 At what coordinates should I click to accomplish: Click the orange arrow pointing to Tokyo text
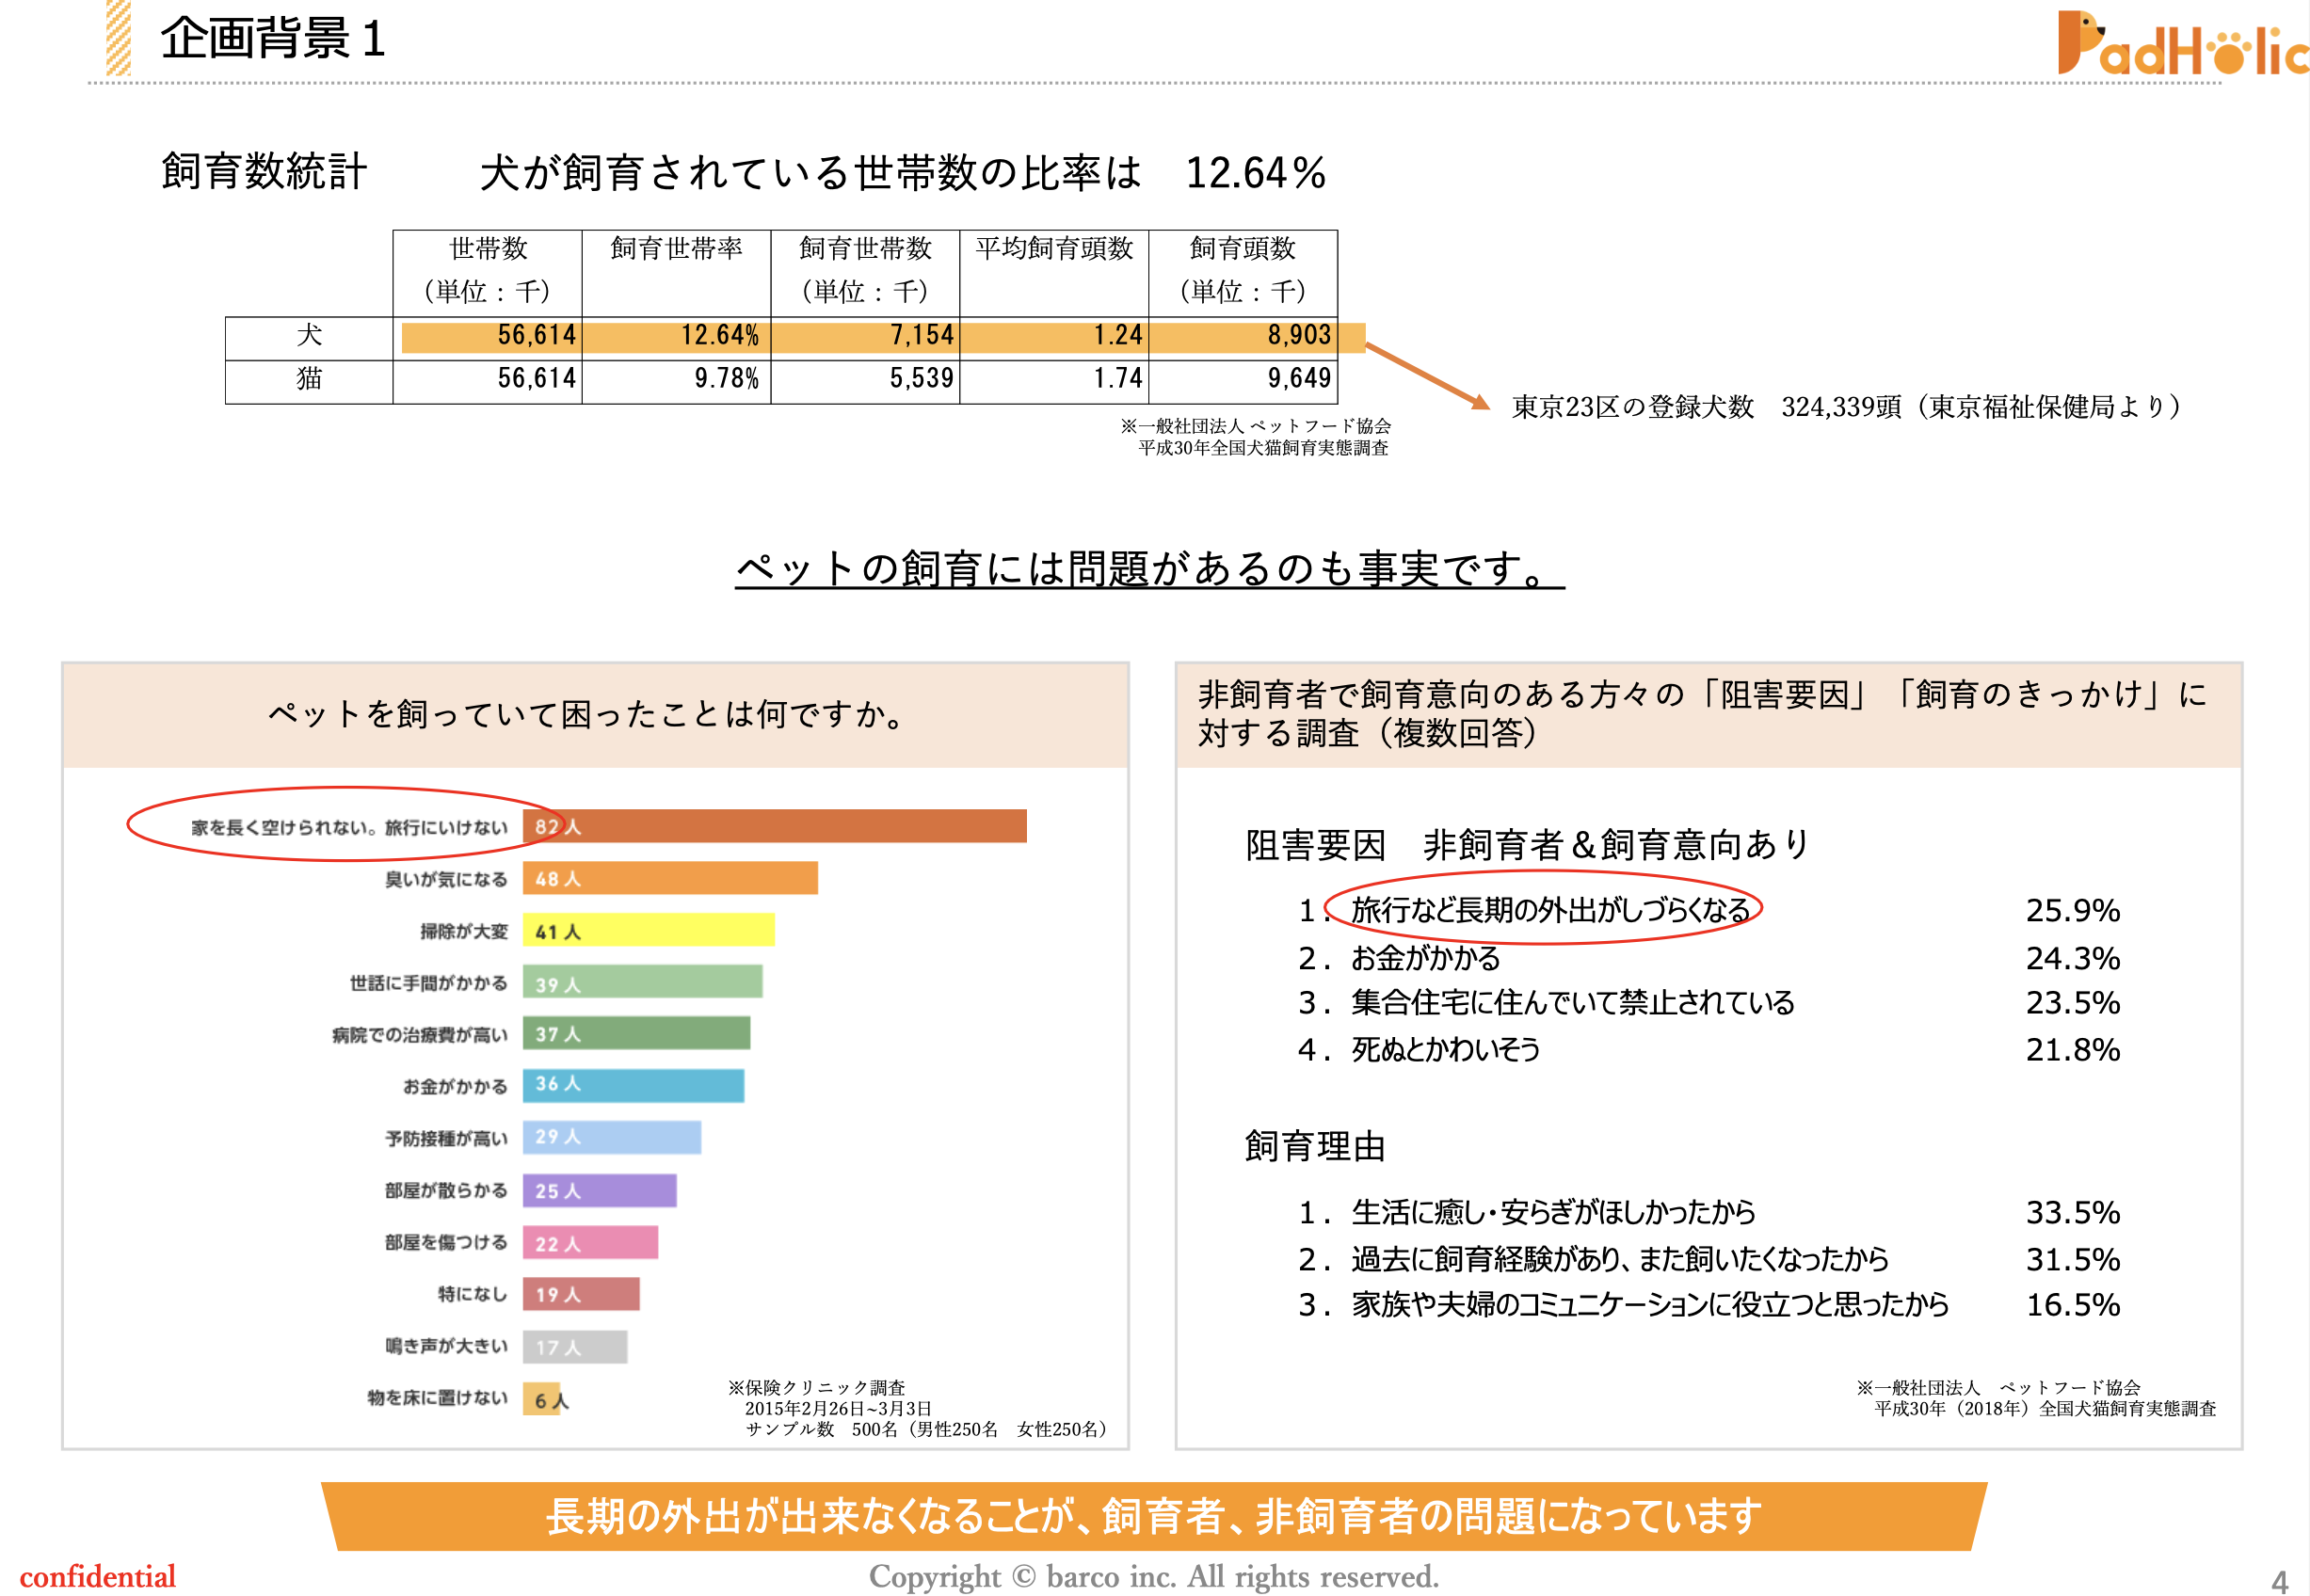1427,375
